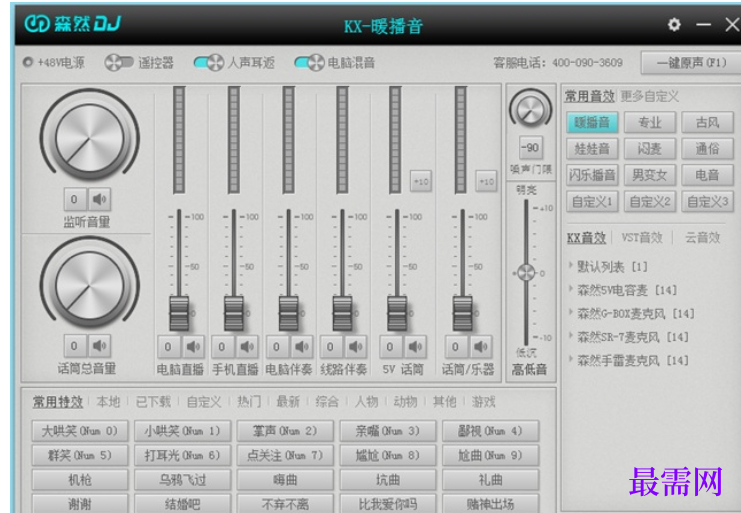Select the VST音效 tab
This screenshot has height=513, width=741.
(x=642, y=238)
